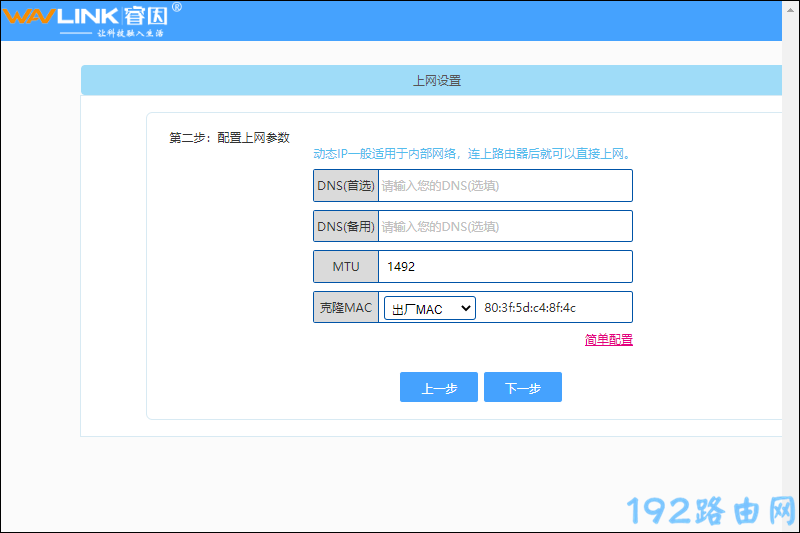
Task: Click into the MTU field showing 1492
Action: [504, 267]
